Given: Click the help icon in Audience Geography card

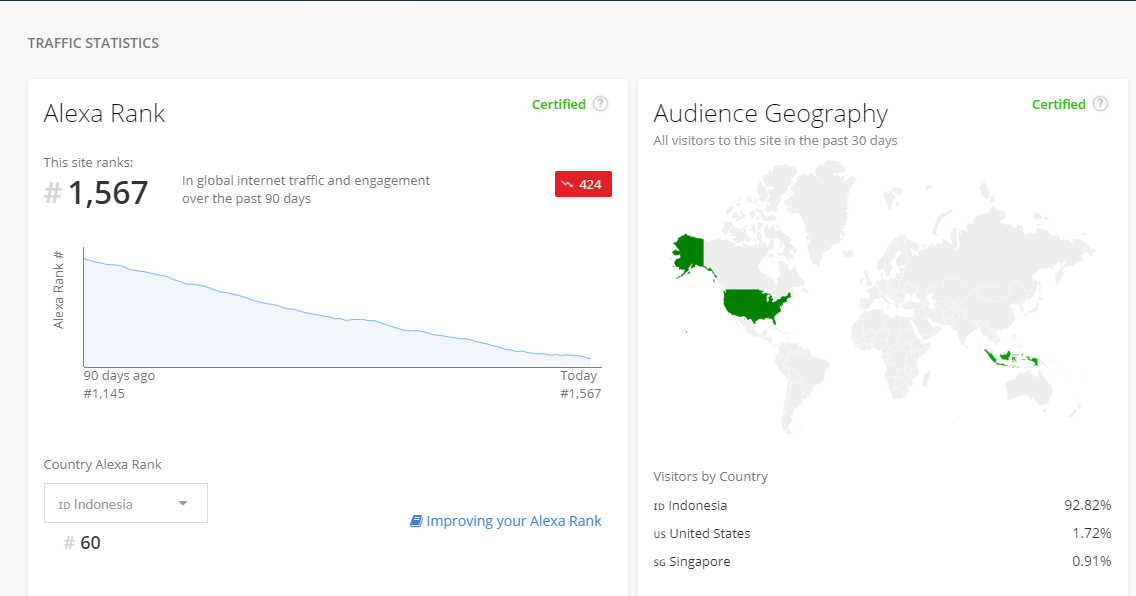Looking at the screenshot, I should (1100, 104).
